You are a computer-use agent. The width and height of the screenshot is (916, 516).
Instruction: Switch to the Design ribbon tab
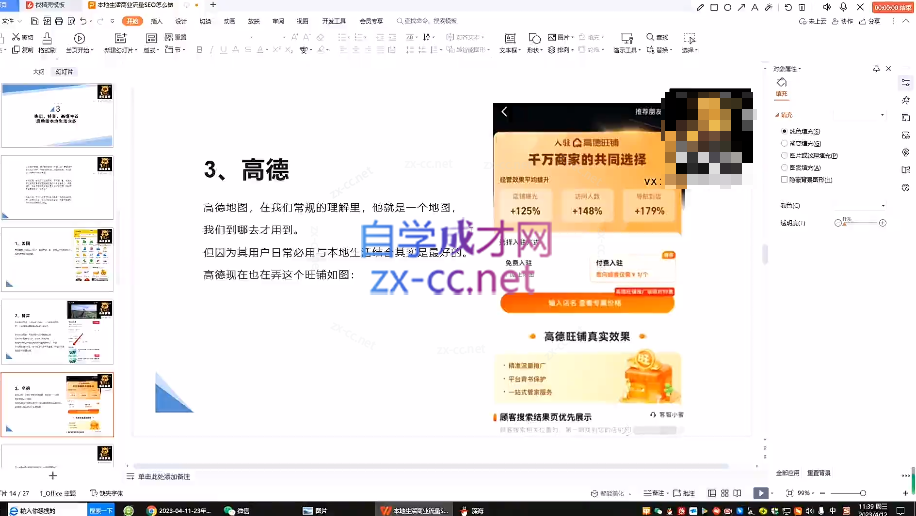tap(181, 21)
